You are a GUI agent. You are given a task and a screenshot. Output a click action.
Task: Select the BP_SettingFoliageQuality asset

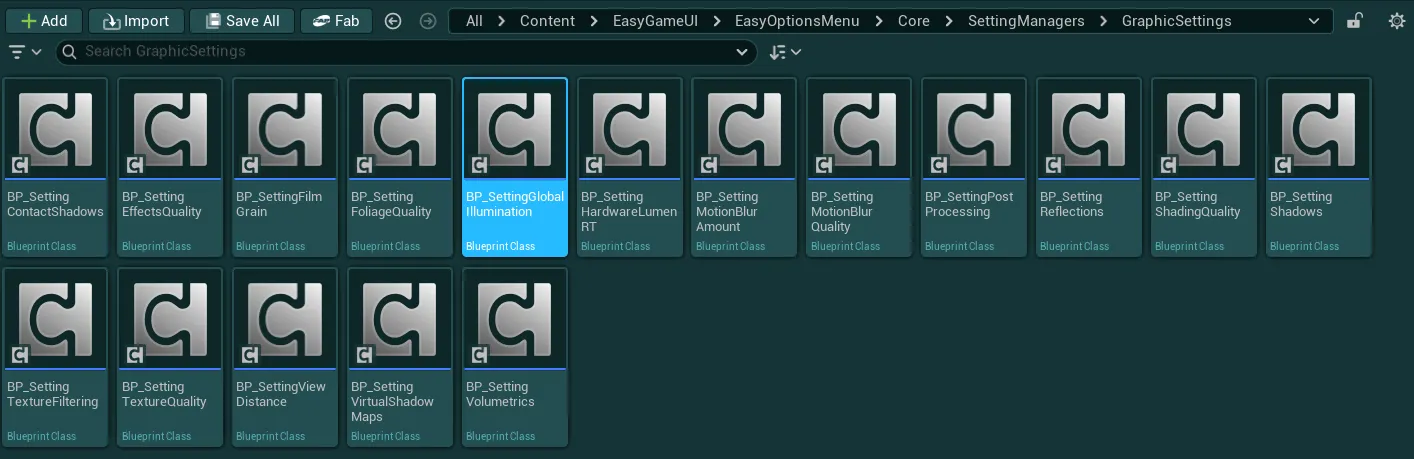point(400,167)
